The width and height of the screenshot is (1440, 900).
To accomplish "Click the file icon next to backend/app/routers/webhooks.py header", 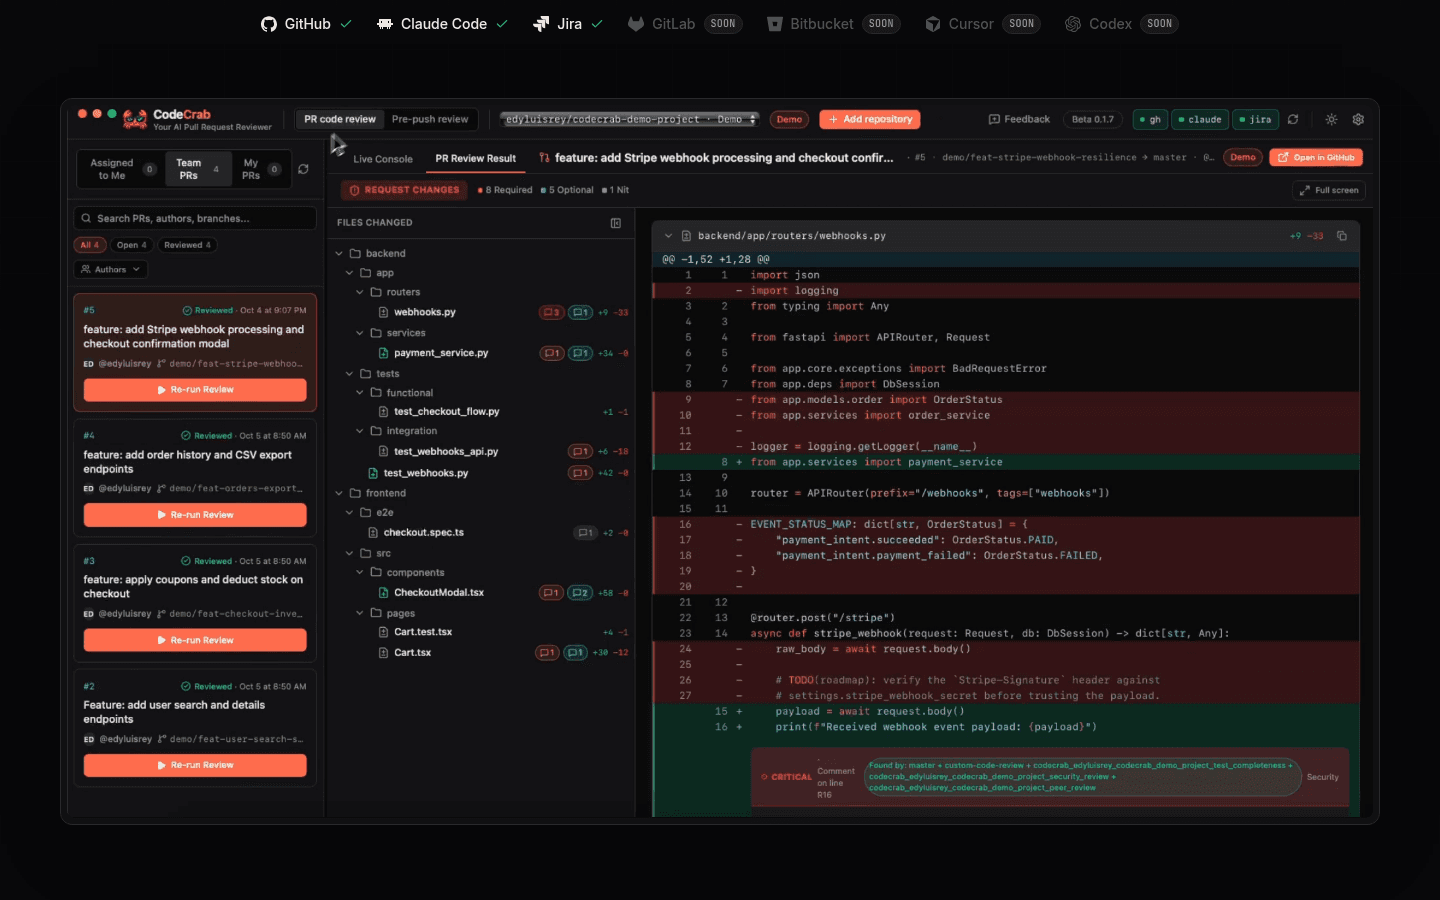I will point(686,236).
